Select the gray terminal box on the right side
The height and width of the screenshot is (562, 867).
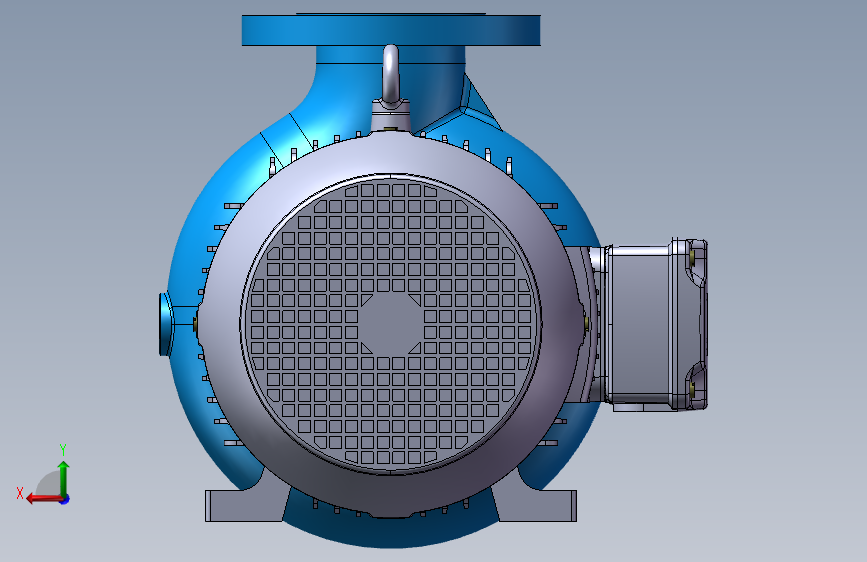point(655,325)
